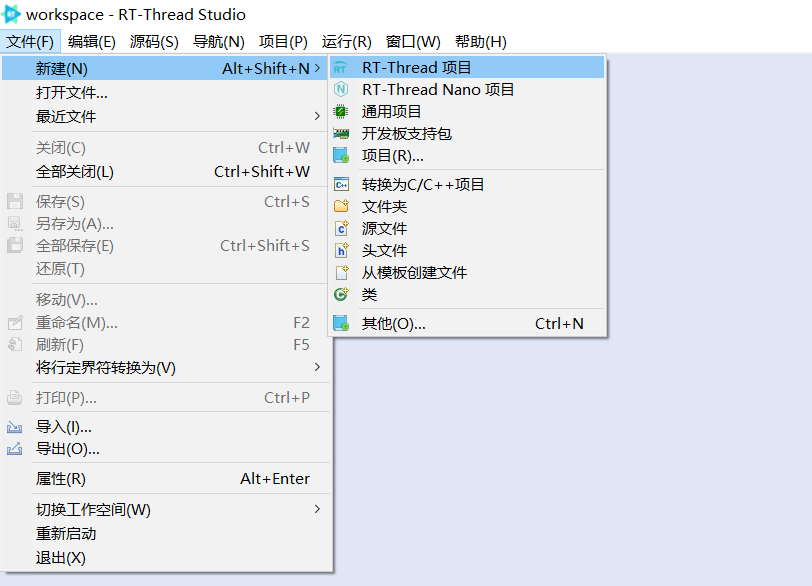Click the 重命名(M) icon
This screenshot has height=586, width=812.
pyautogui.click(x=14, y=323)
